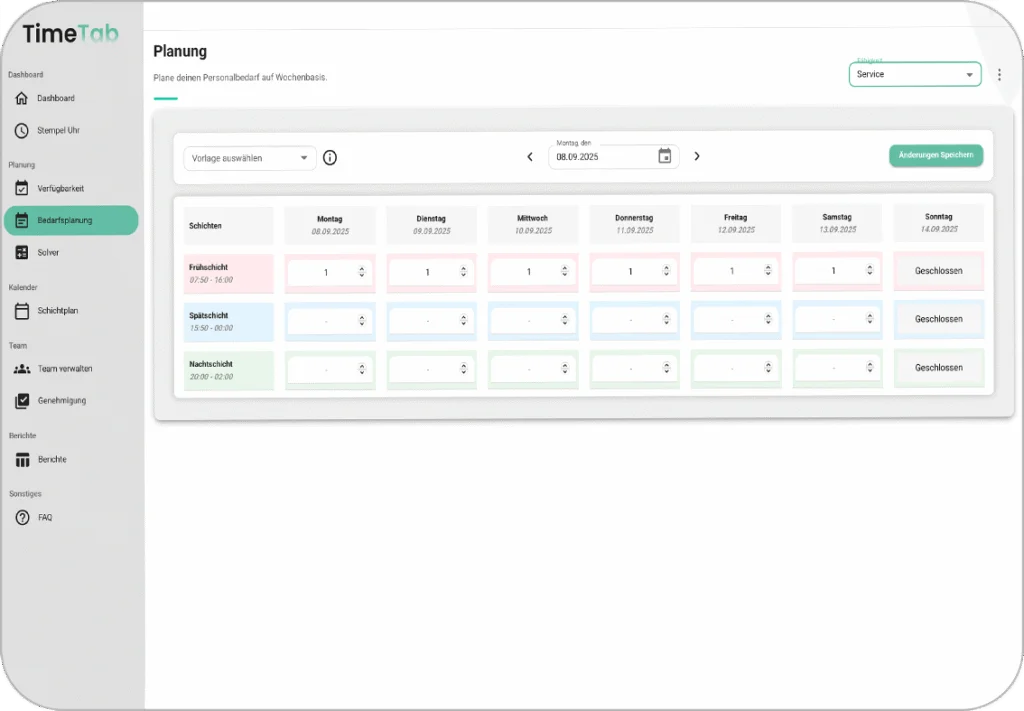Screen dimensions: 1024x711
Task: Adjust Frühschicht Montag staff count stepper
Action: (x=362, y=272)
